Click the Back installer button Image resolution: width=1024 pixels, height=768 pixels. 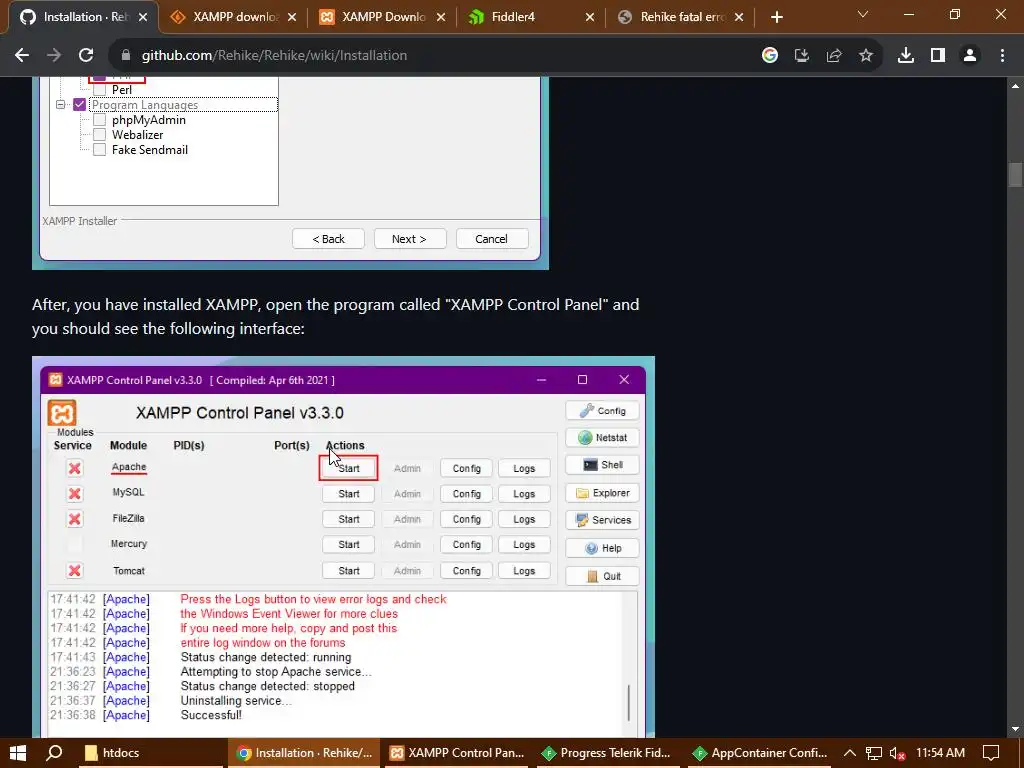[x=328, y=239]
